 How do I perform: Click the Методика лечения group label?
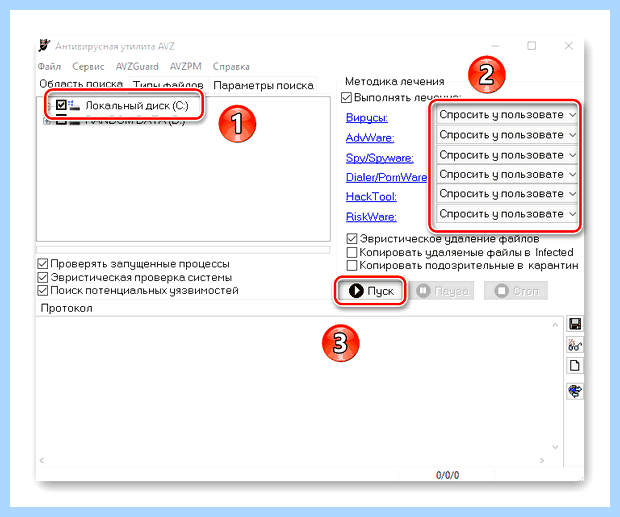pyautogui.click(x=395, y=81)
